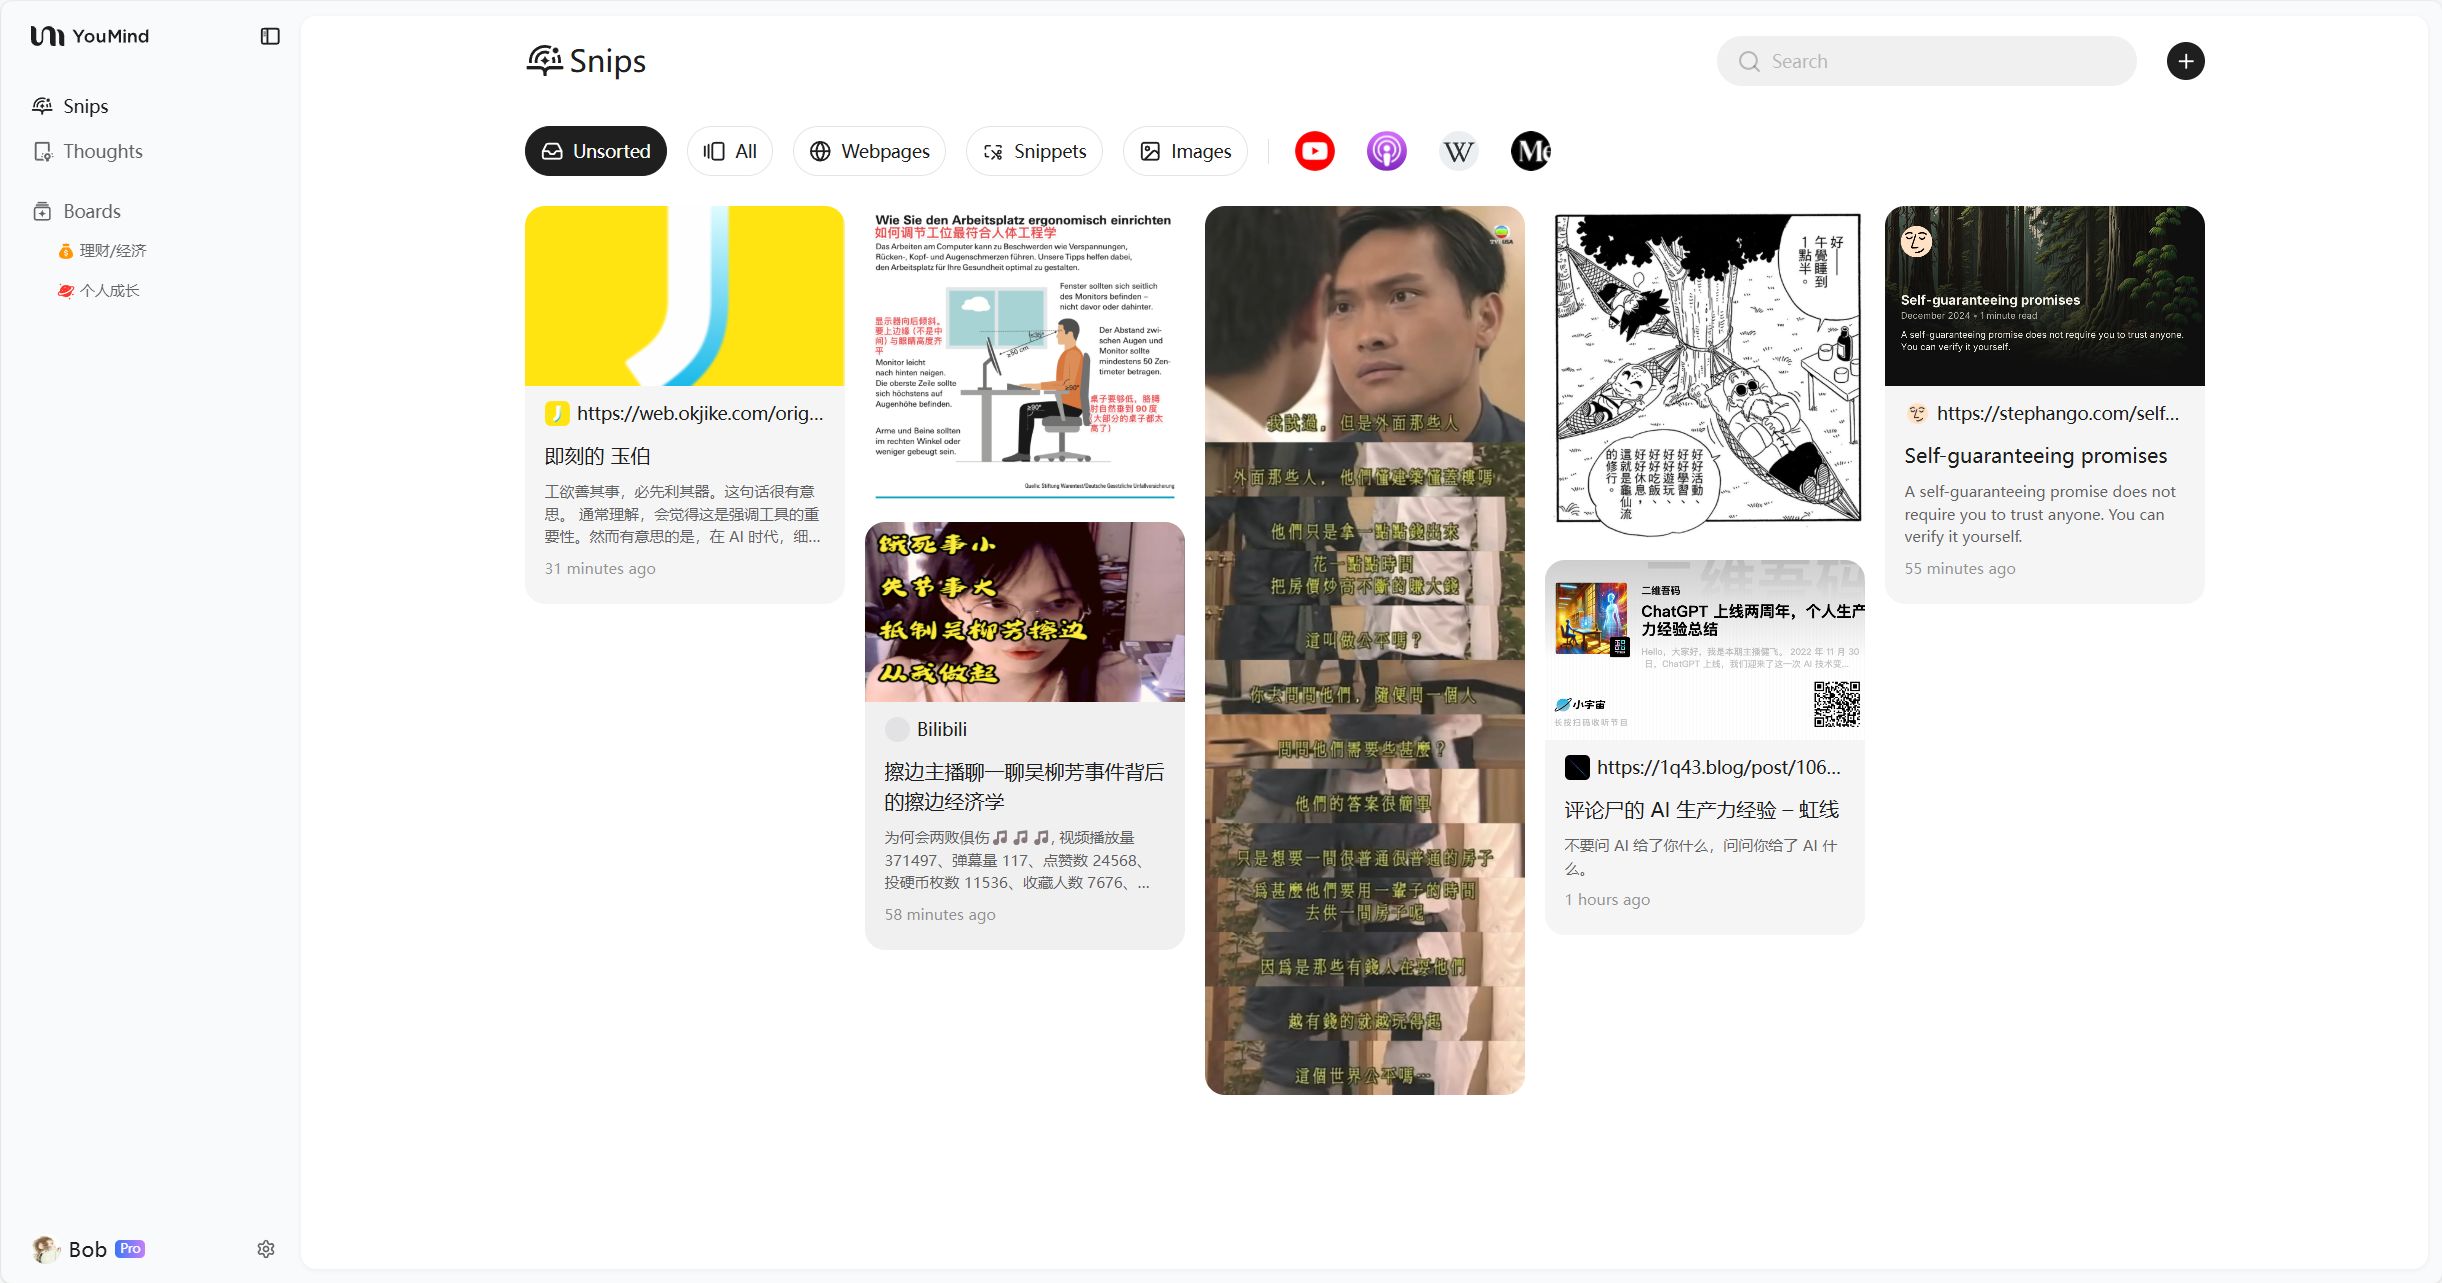Open Self-guaranteeing promises snip link
Screen dimensions: 2442x1283
point(2056,413)
